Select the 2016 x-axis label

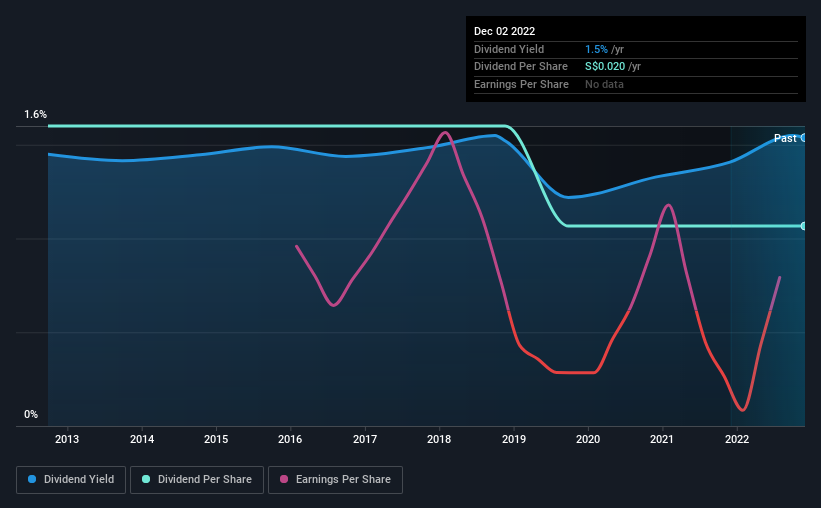coord(290,439)
